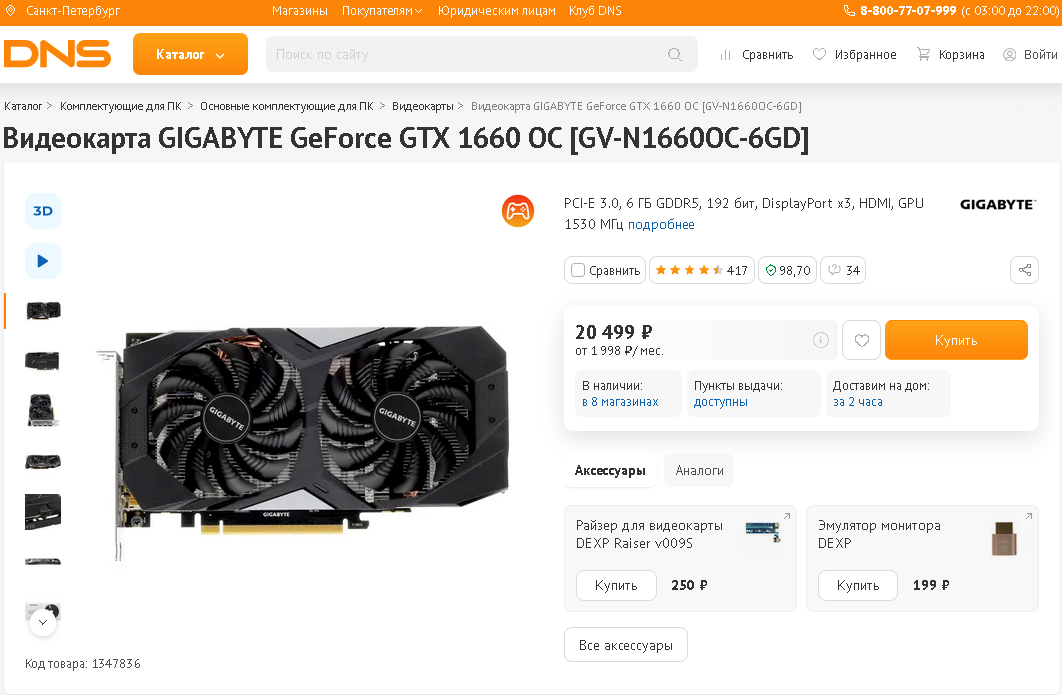Open the Покупателям dropdown menu
1062x695 pixels.
(x=382, y=11)
